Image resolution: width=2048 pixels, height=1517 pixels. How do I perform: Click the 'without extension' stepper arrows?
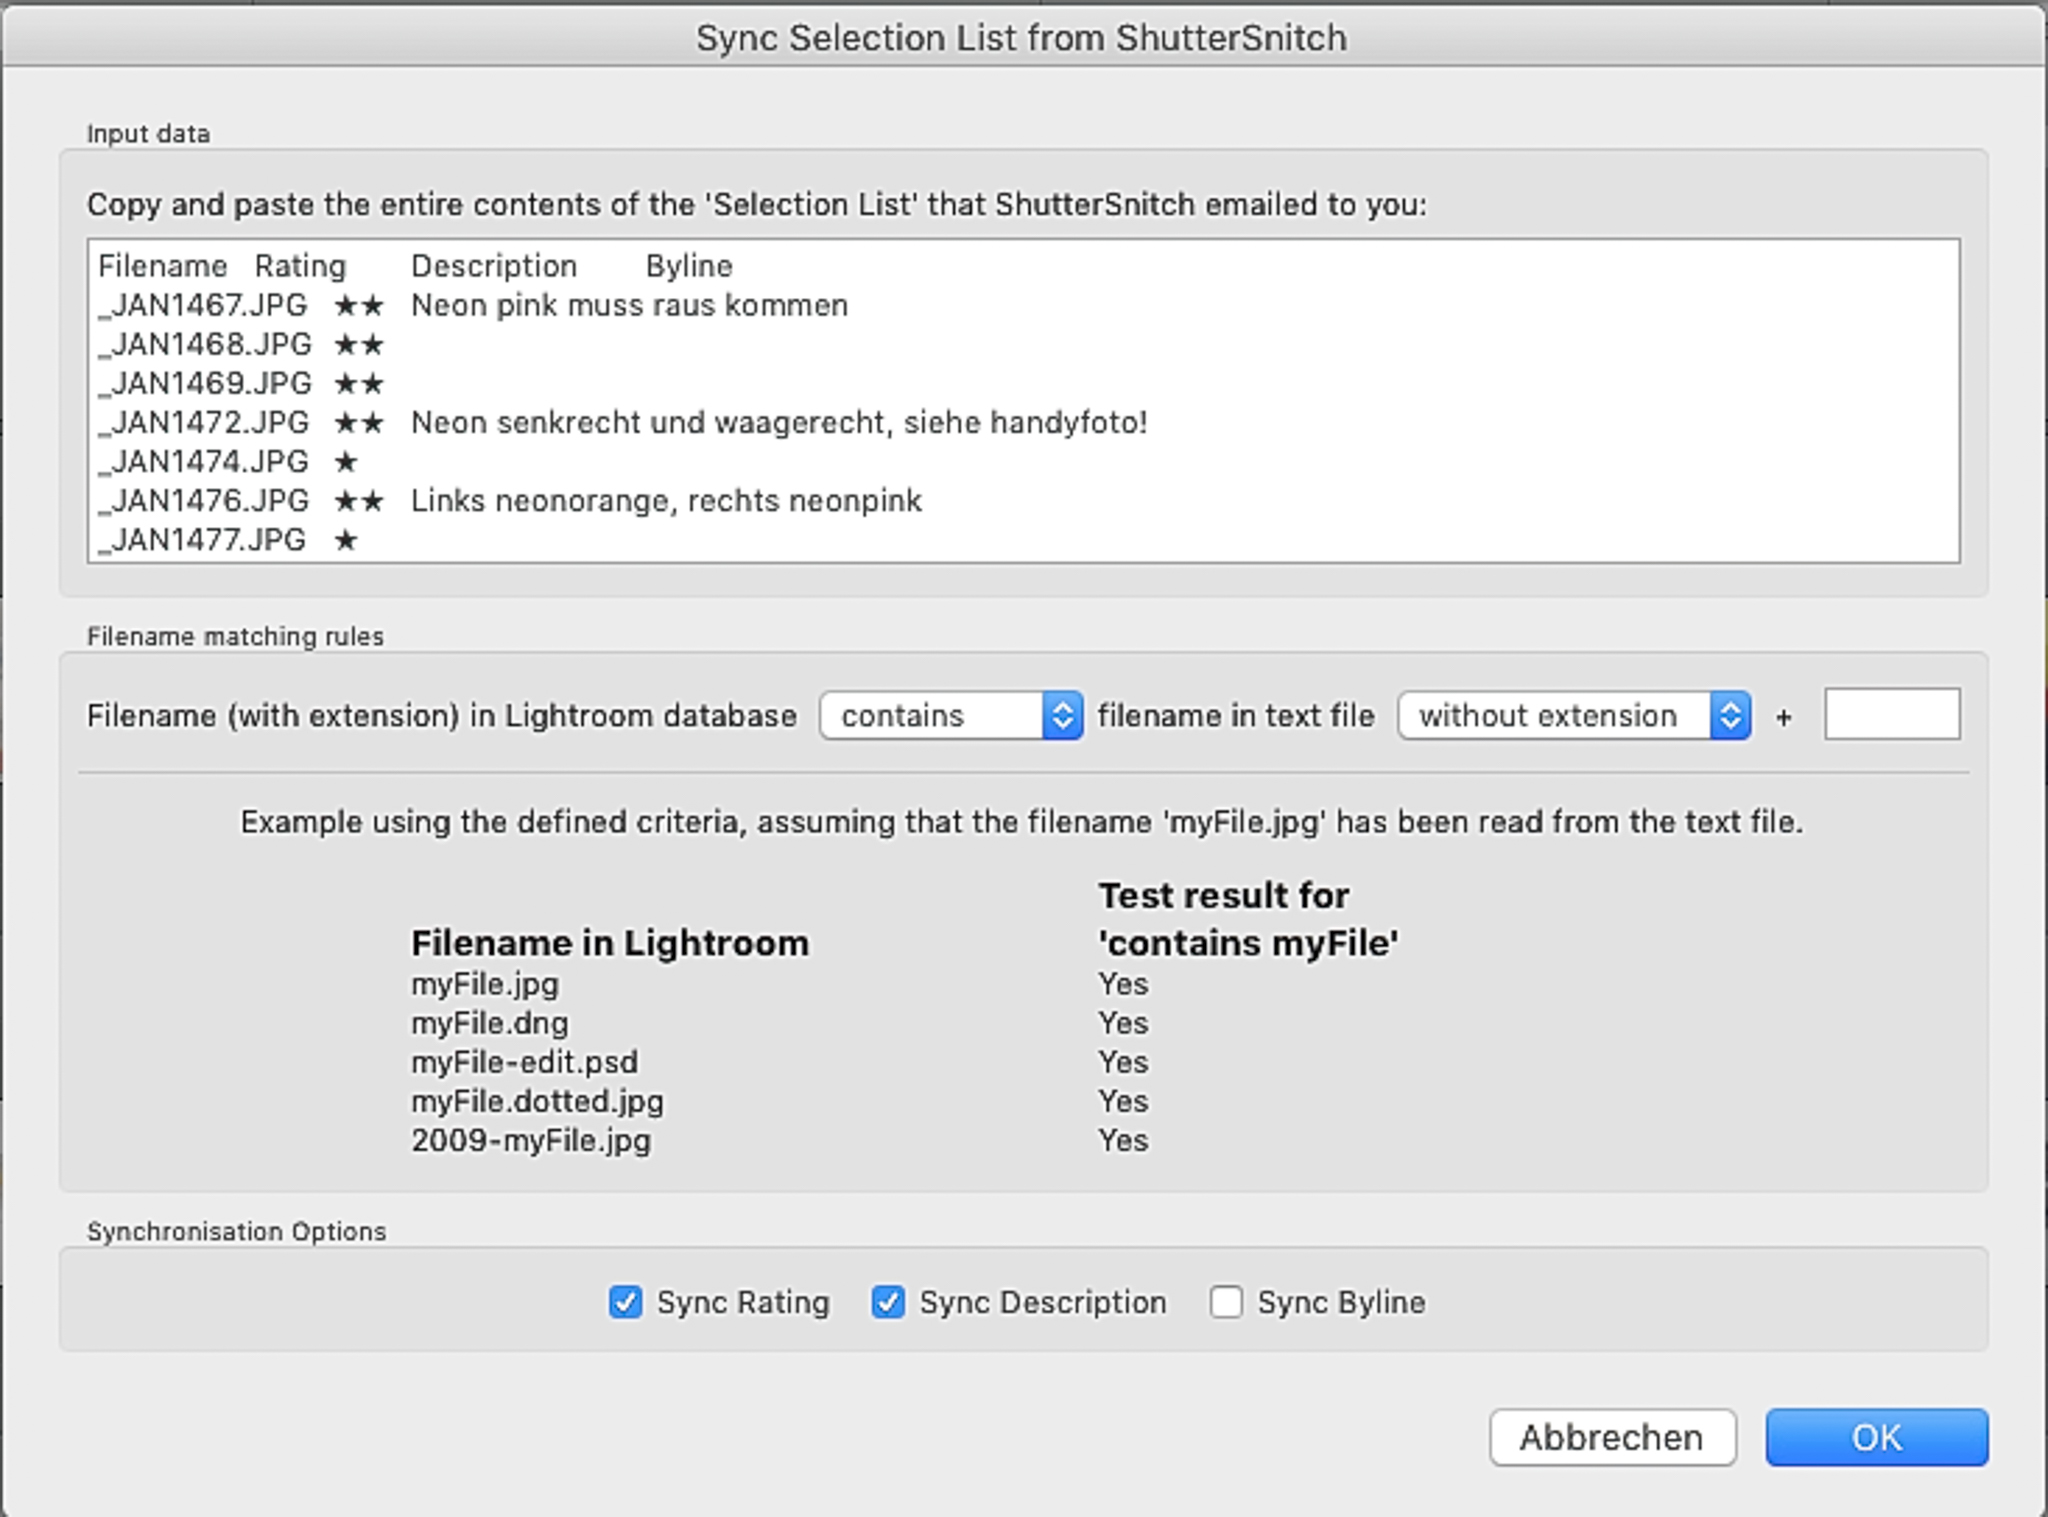pos(1733,715)
